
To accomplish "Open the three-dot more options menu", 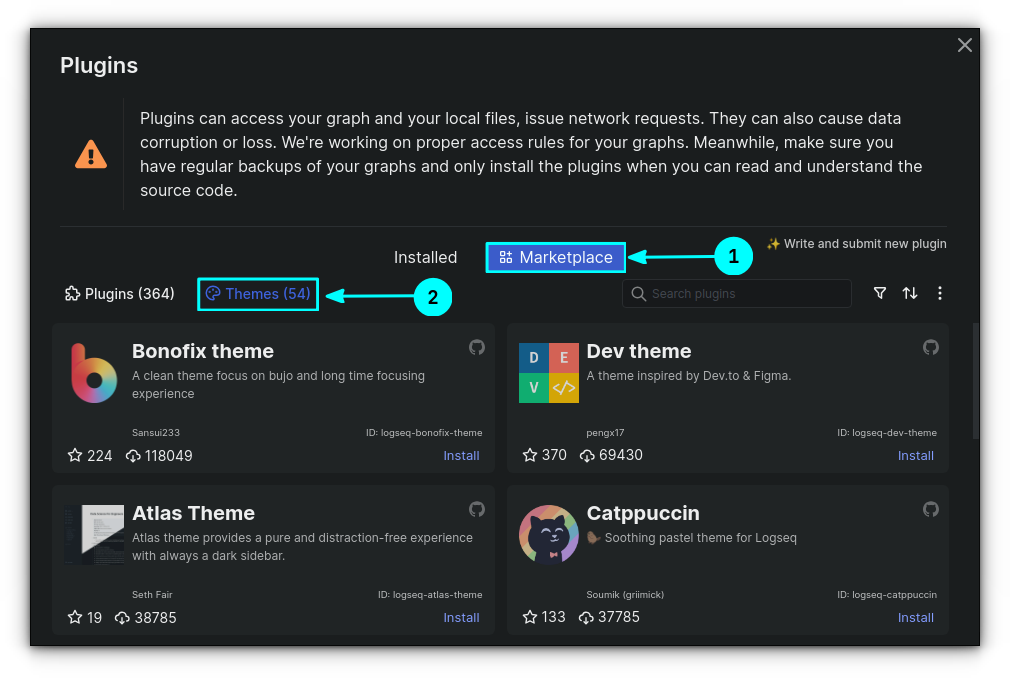I will 940,293.
